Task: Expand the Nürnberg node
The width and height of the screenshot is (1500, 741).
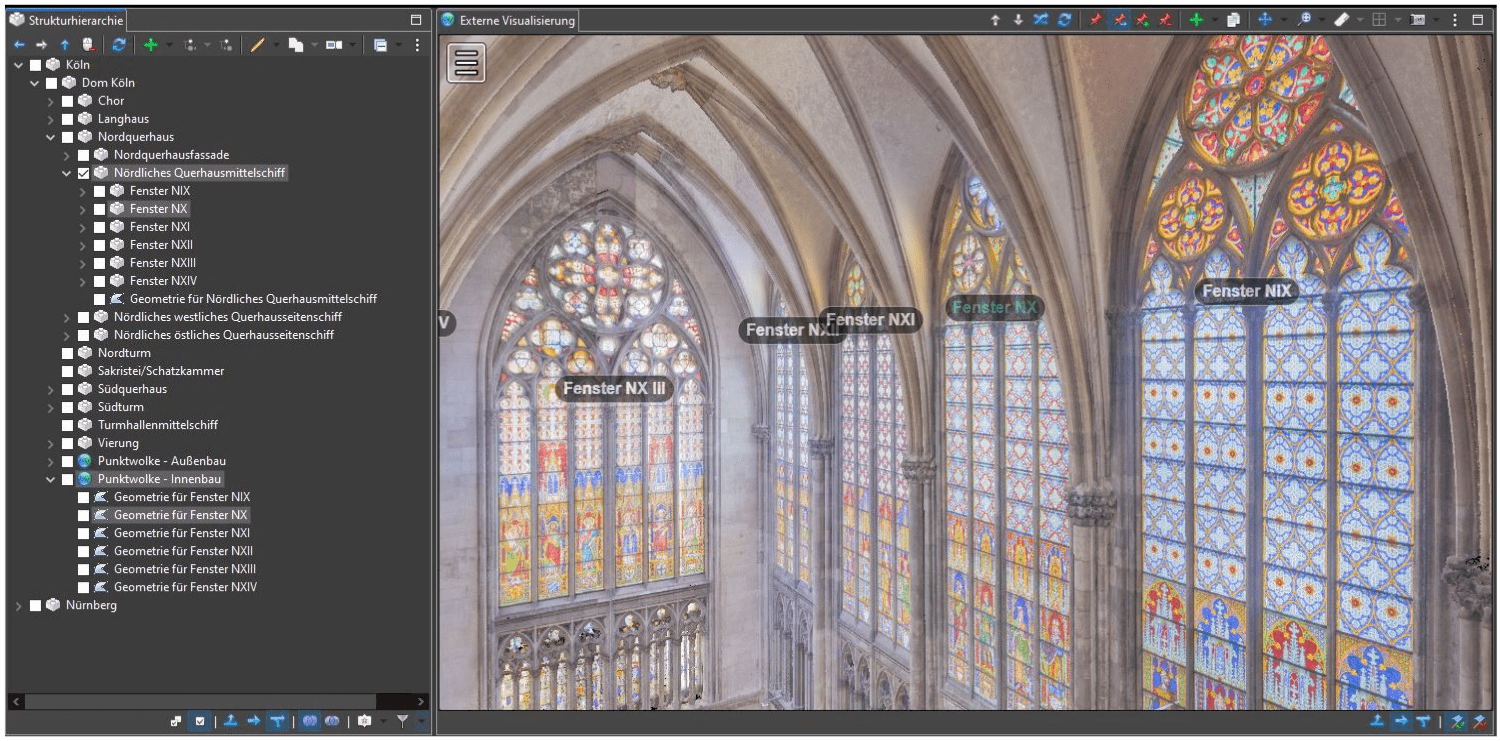Action: [19, 605]
